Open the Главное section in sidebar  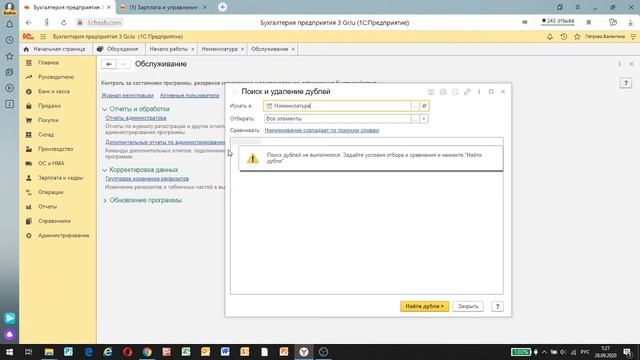click(x=48, y=63)
